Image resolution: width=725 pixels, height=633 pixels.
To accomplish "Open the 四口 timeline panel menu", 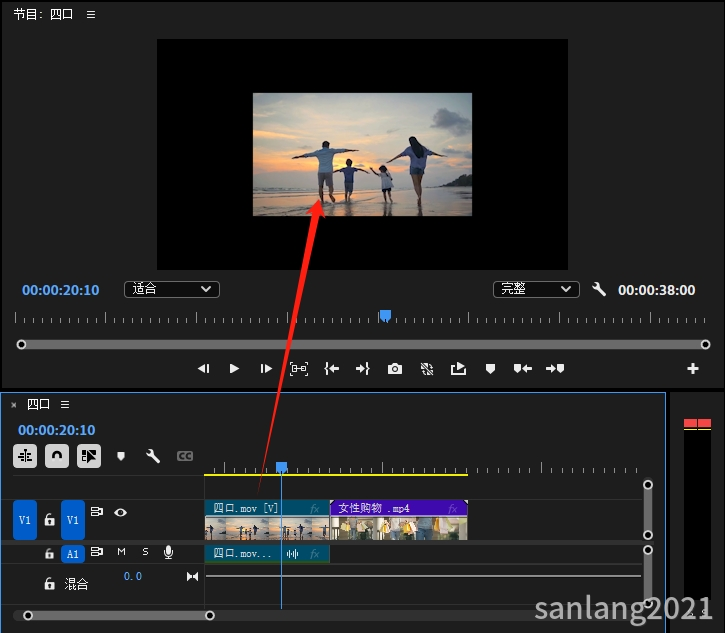I will pos(65,405).
